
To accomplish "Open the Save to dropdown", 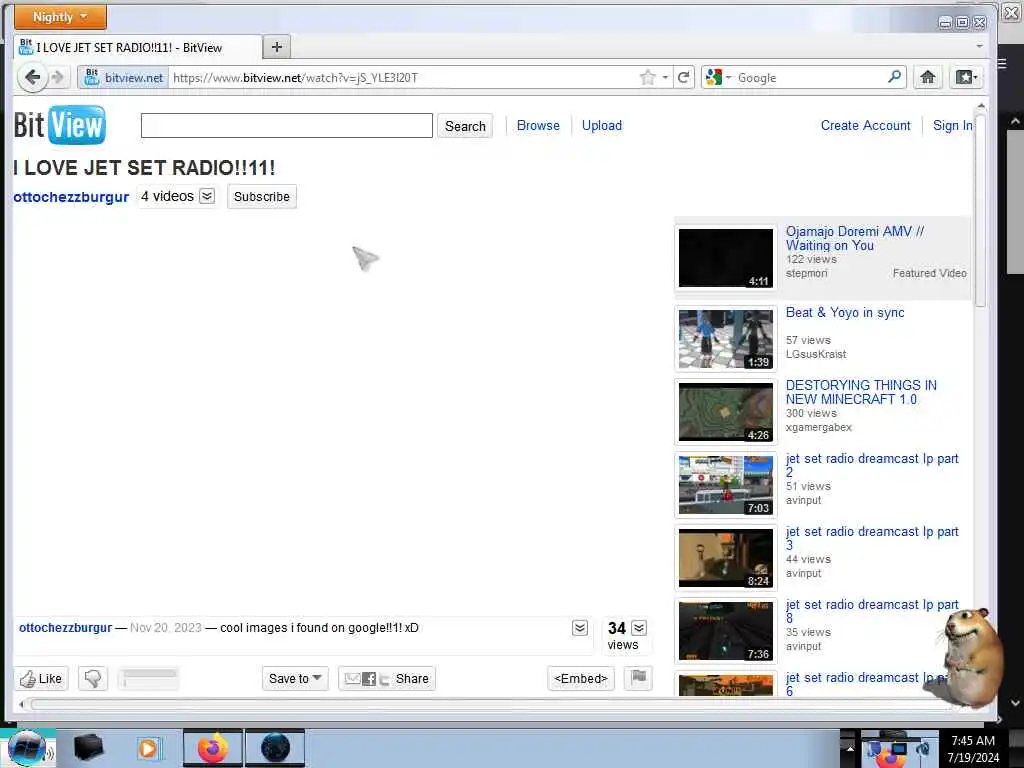I will coord(295,679).
